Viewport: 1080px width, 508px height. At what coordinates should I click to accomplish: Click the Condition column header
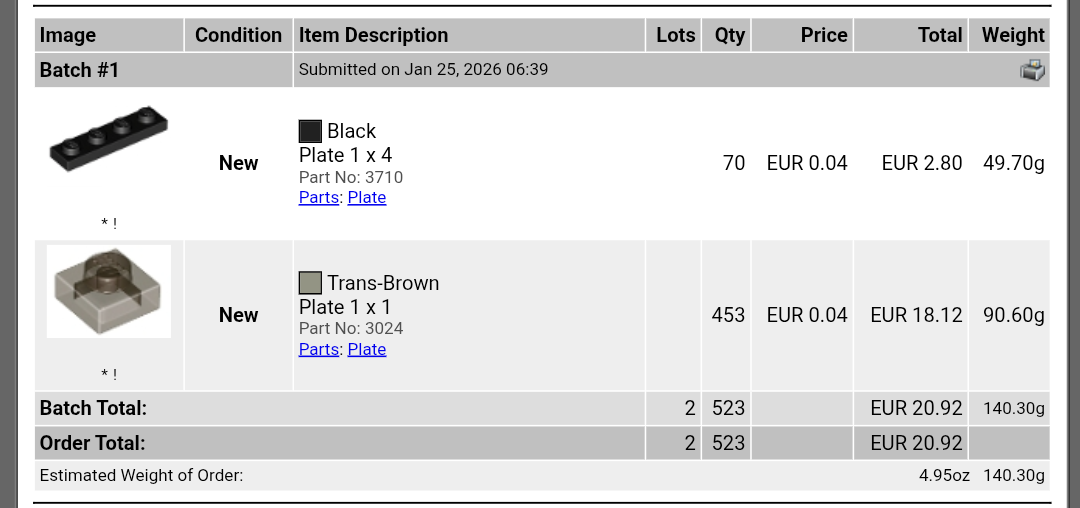[238, 35]
